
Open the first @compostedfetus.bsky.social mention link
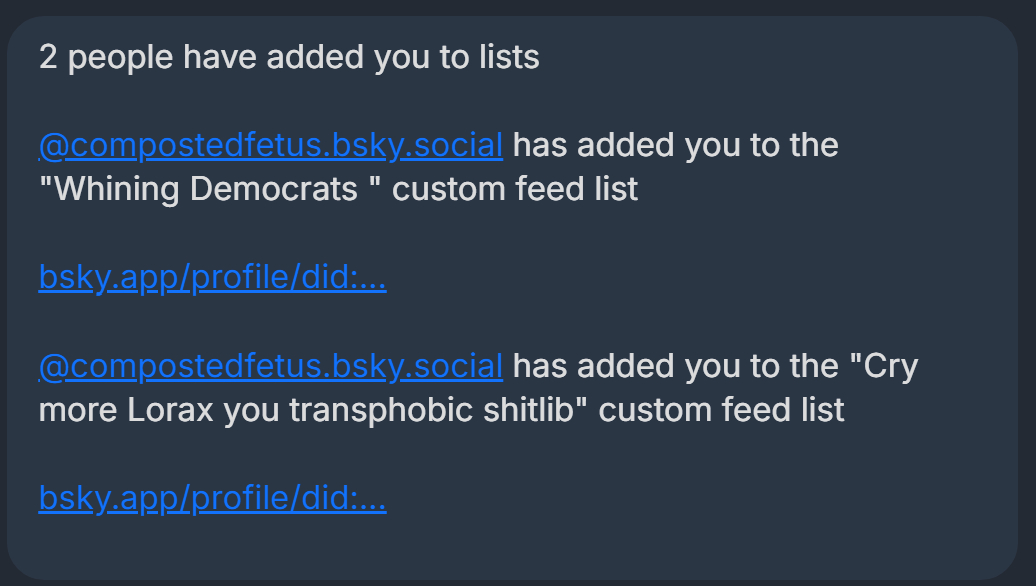[x=270, y=146]
